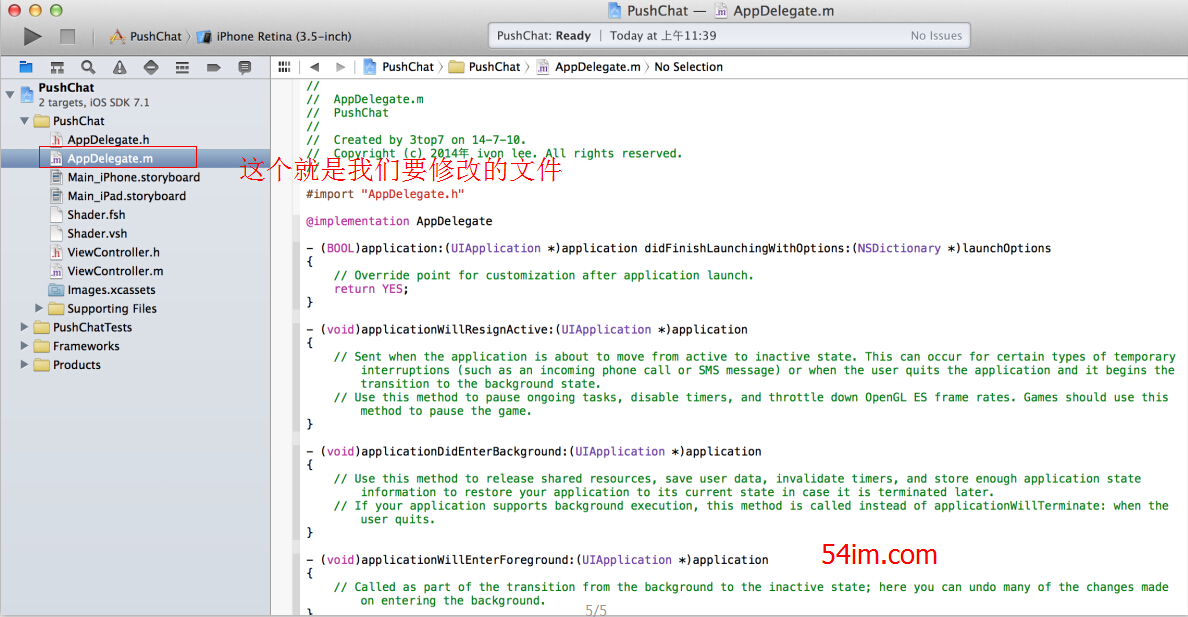Collapse the PushChat project root

pyautogui.click(x=11, y=94)
